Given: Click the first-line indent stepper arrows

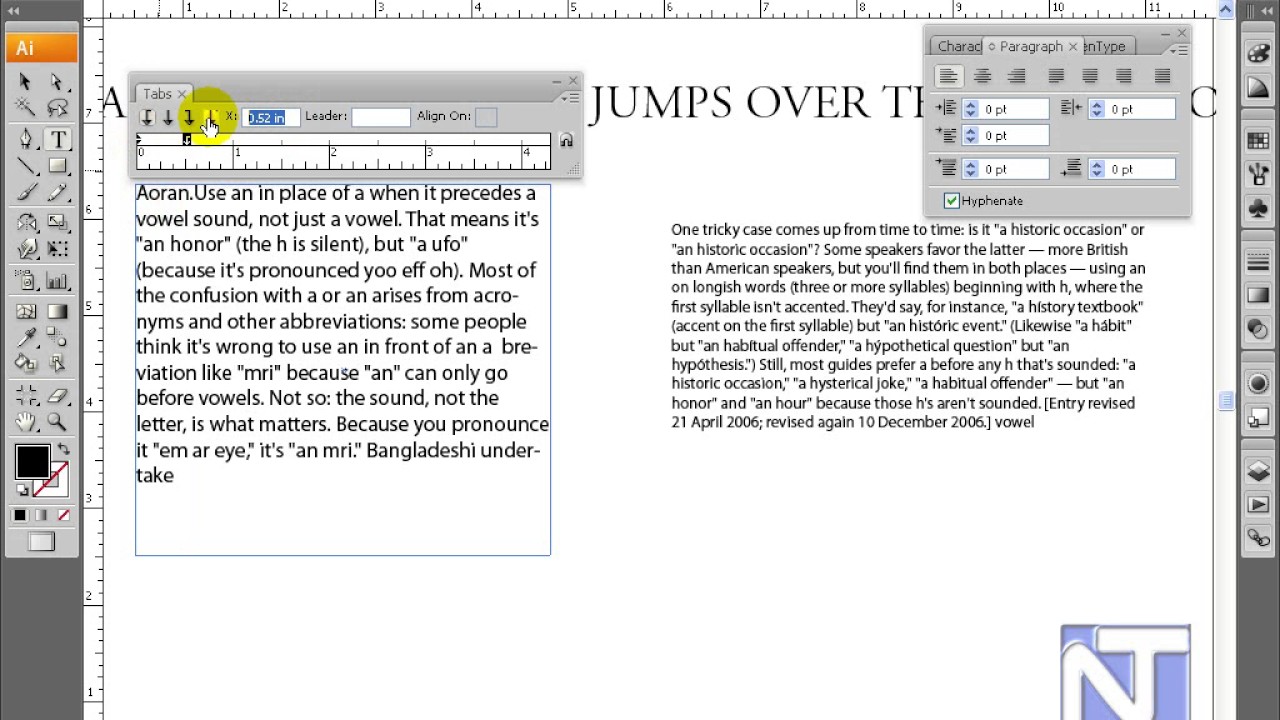Looking at the screenshot, I should coord(970,135).
